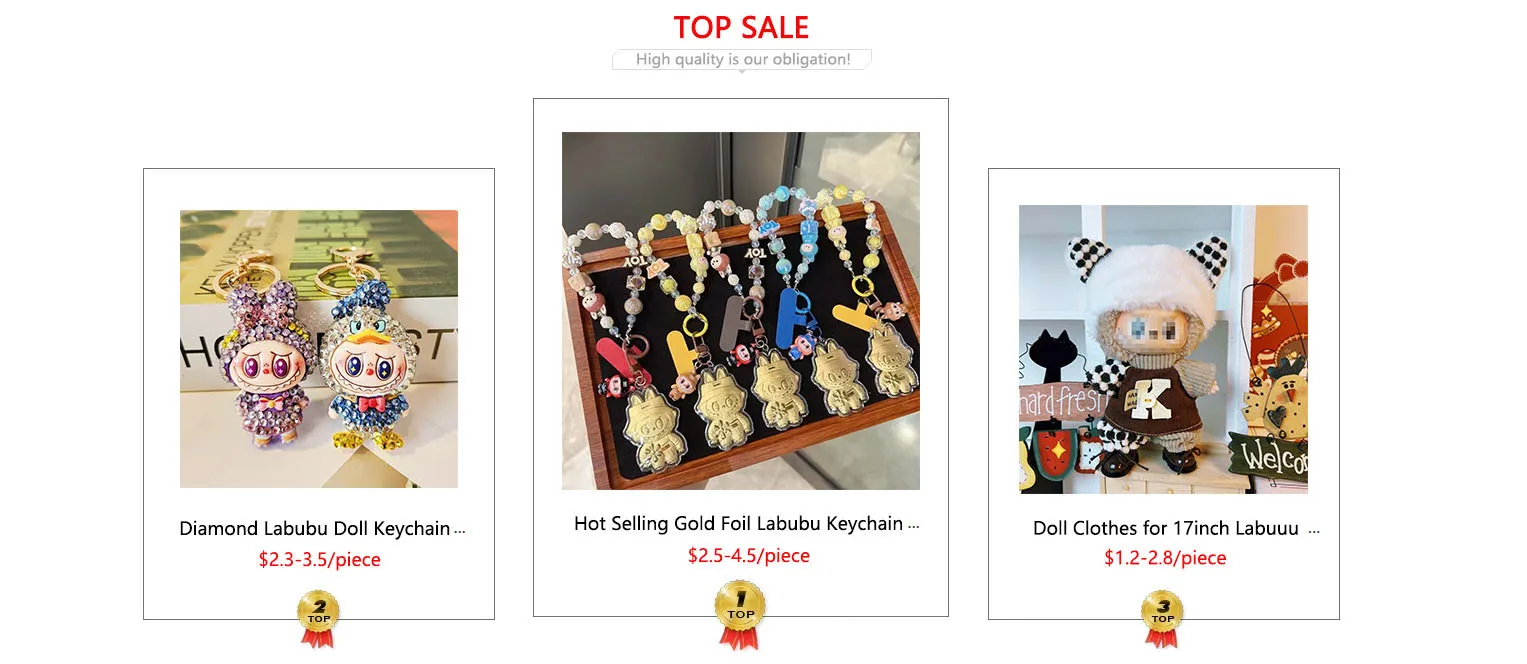The height and width of the screenshot is (664, 1527).
Task: Click the 'High quality is our obligation!' banner
Action: (742, 60)
